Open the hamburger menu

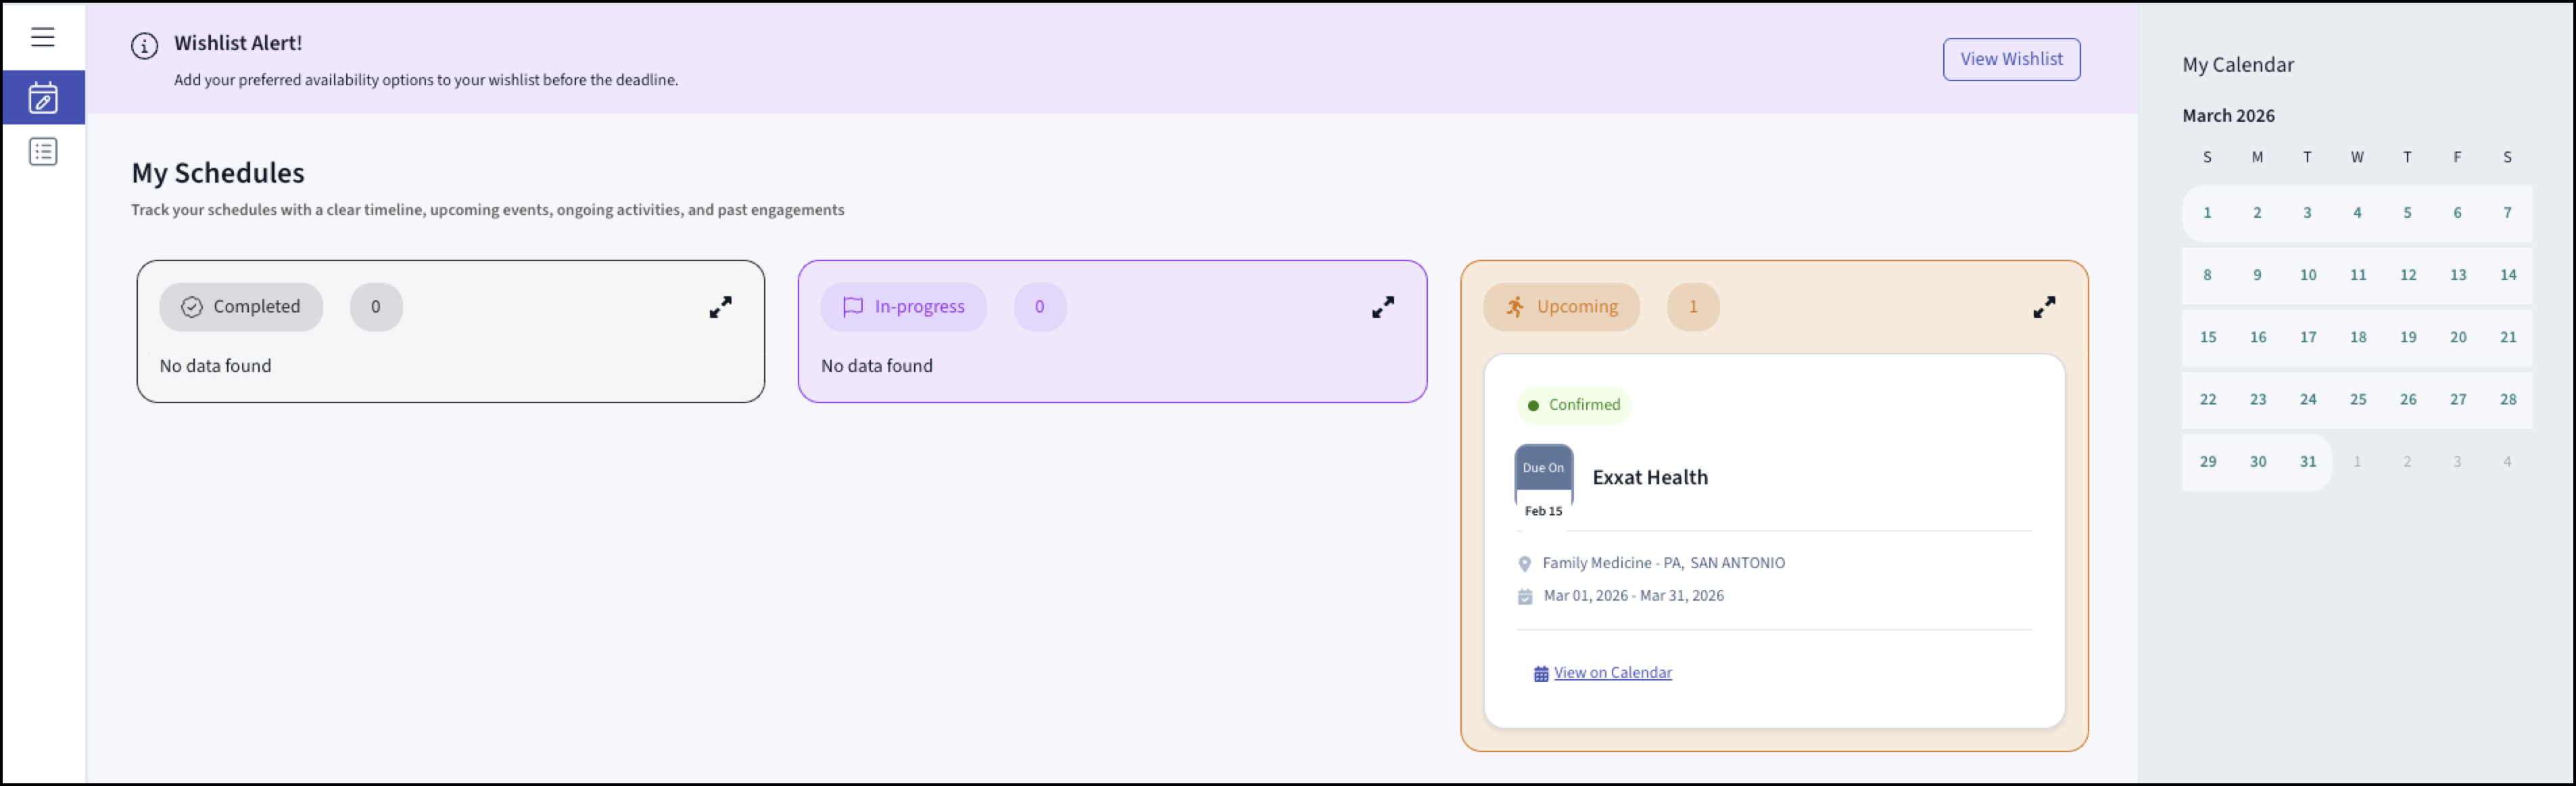(x=42, y=37)
